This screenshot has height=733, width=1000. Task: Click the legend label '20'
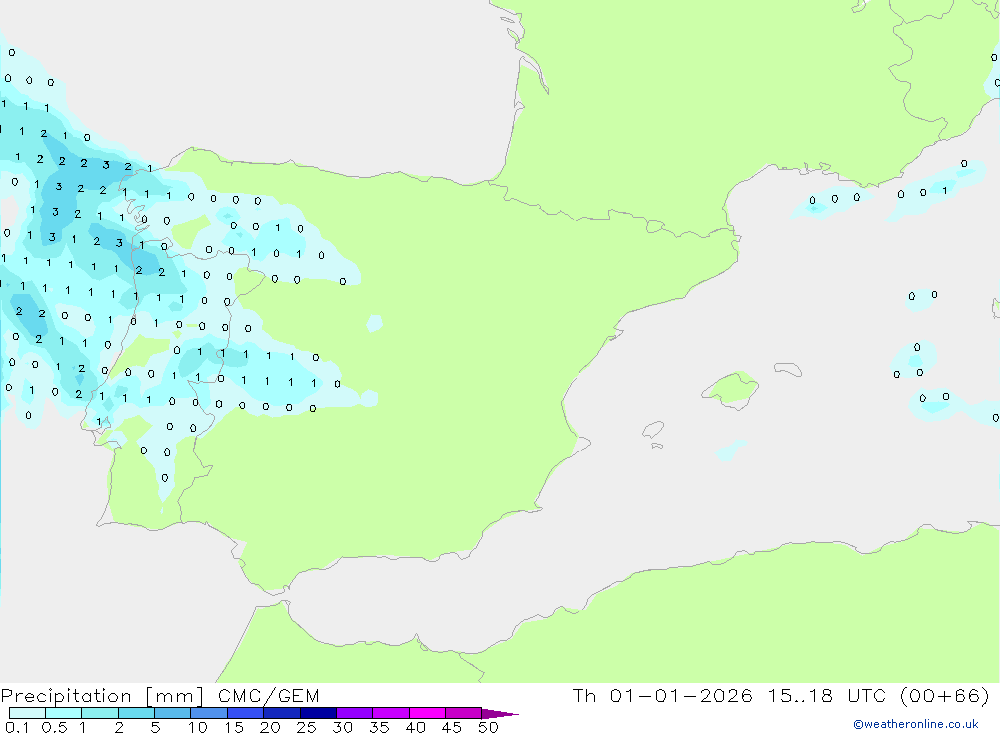270,727
